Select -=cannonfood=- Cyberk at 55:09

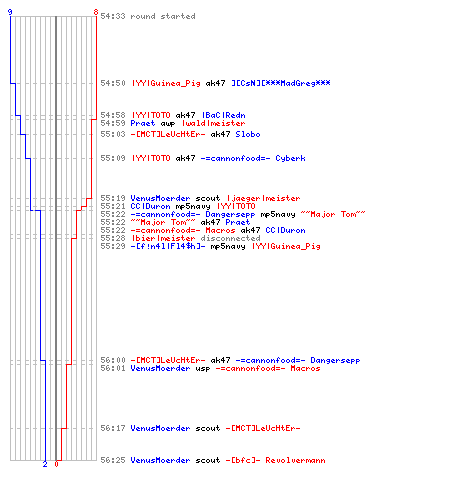coord(253,158)
